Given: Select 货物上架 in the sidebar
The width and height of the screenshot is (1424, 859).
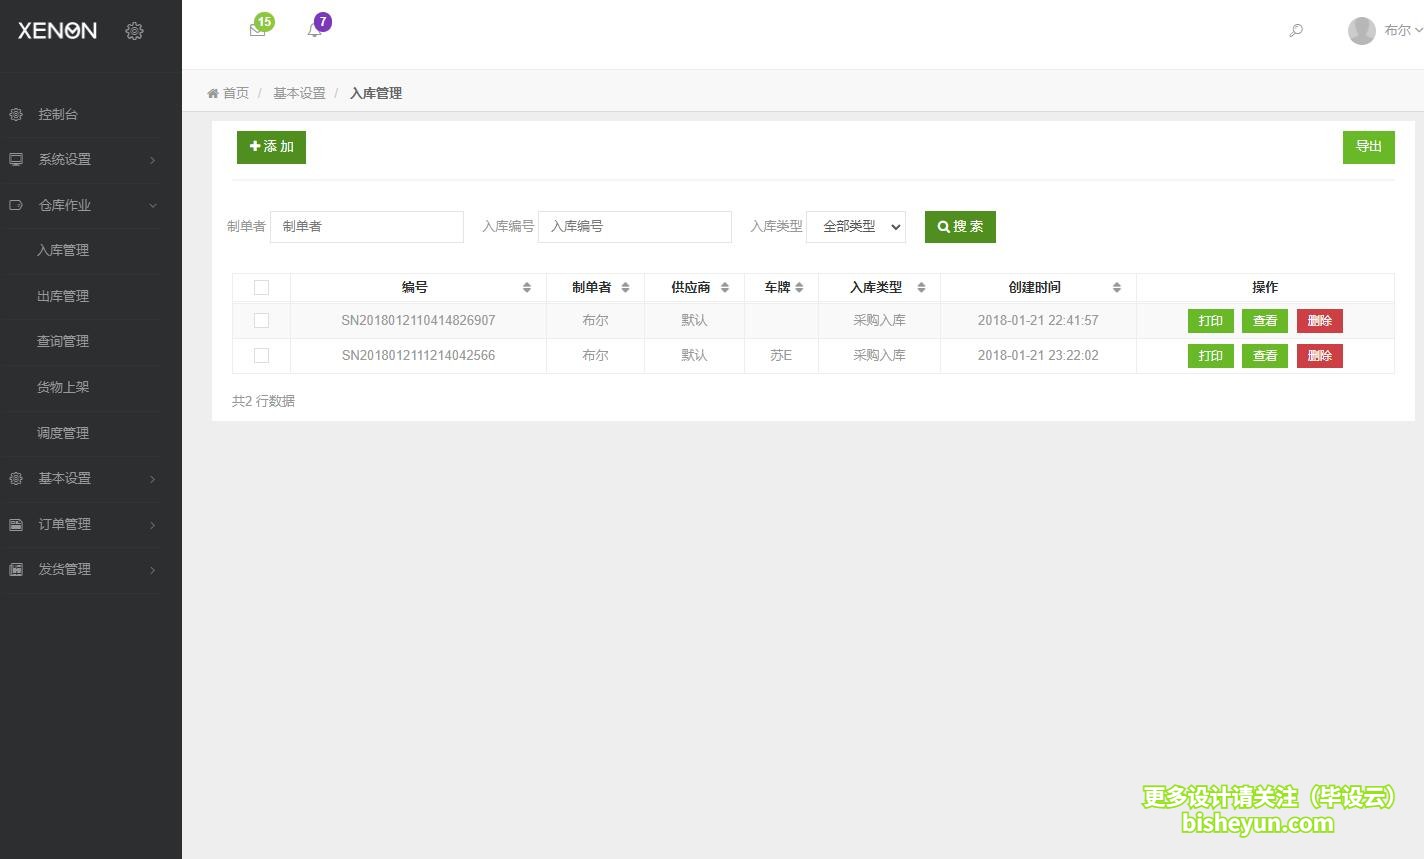Looking at the screenshot, I should (63, 387).
